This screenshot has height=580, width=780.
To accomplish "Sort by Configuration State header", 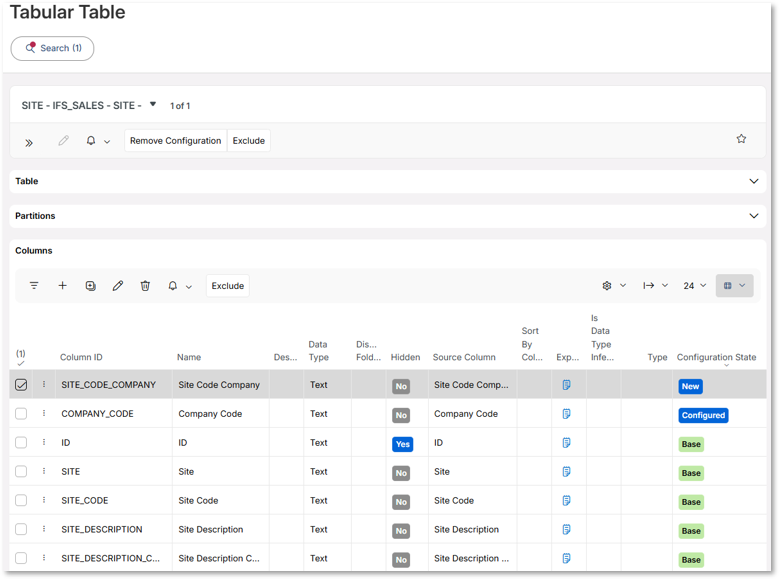I will [716, 357].
